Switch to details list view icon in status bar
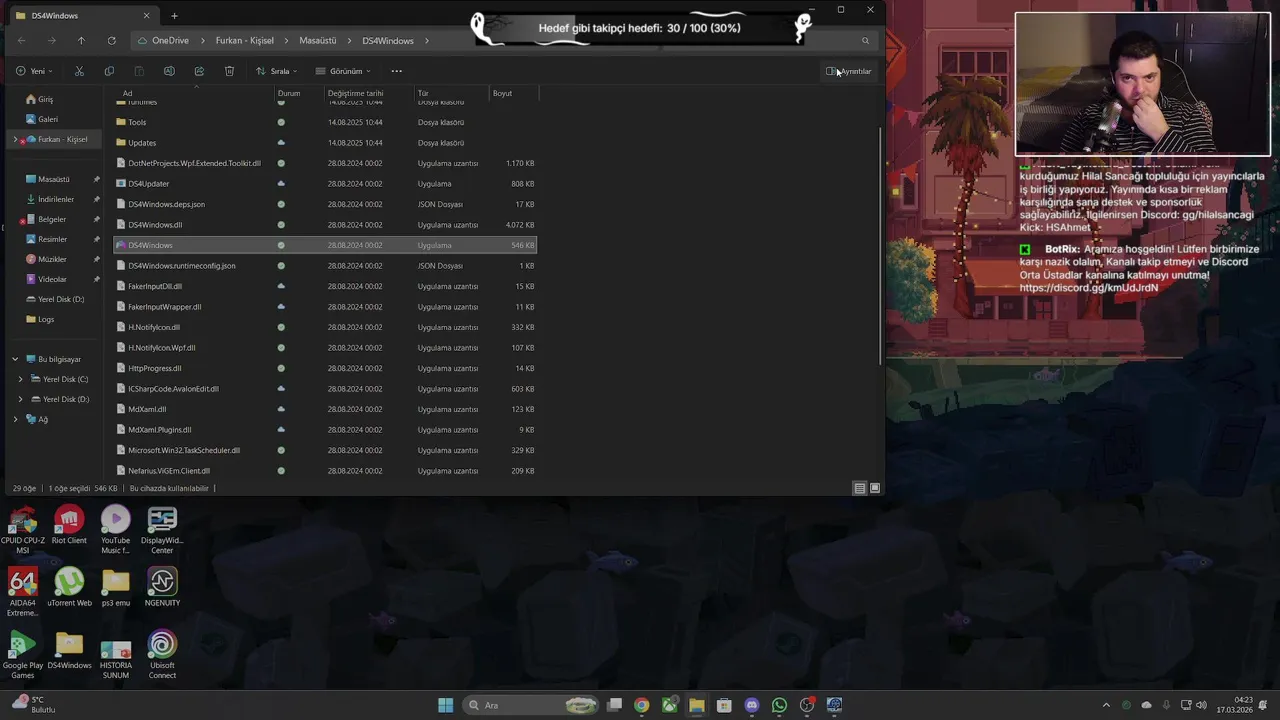The image size is (1280, 720). (x=859, y=488)
